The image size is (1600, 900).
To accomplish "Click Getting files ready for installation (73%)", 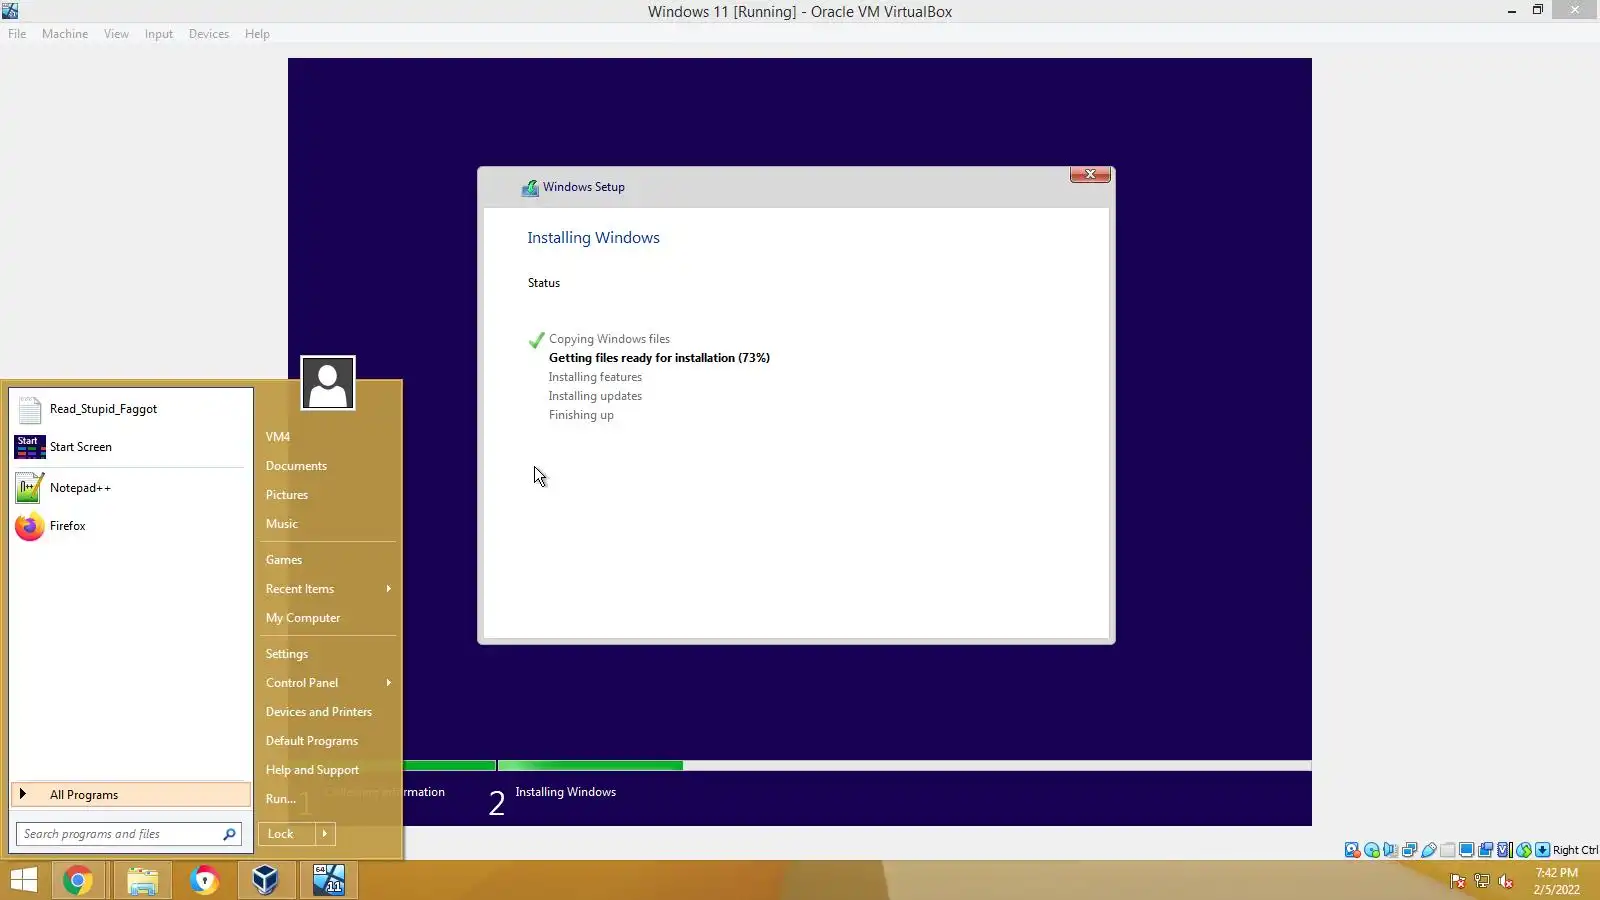I will [x=659, y=358].
